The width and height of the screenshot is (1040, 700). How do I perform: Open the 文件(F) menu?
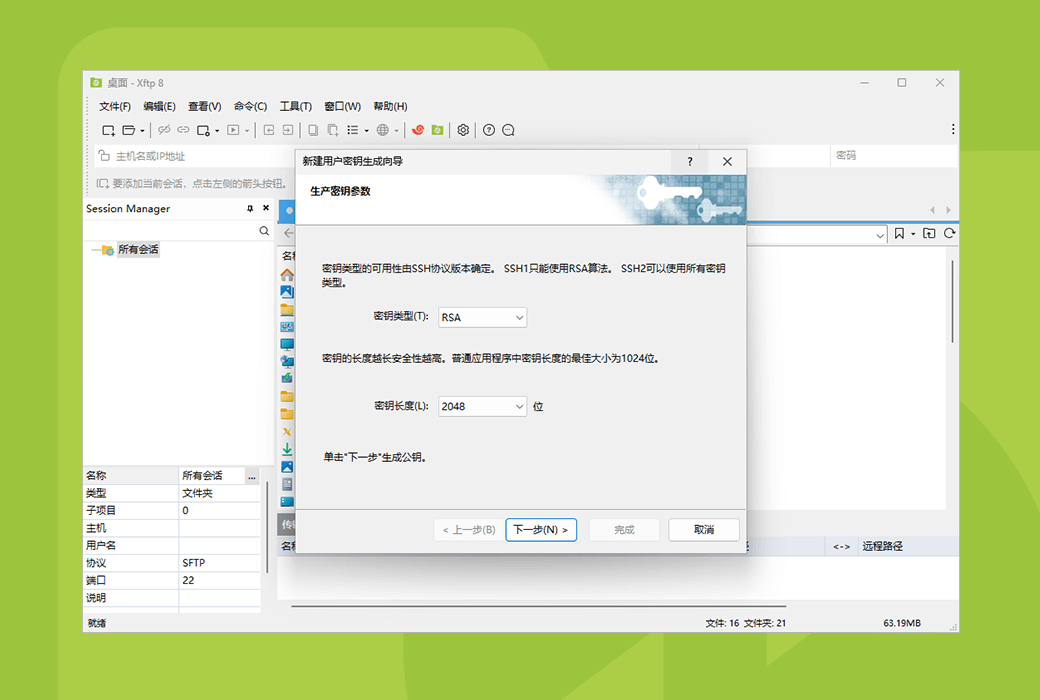pyautogui.click(x=115, y=106)
